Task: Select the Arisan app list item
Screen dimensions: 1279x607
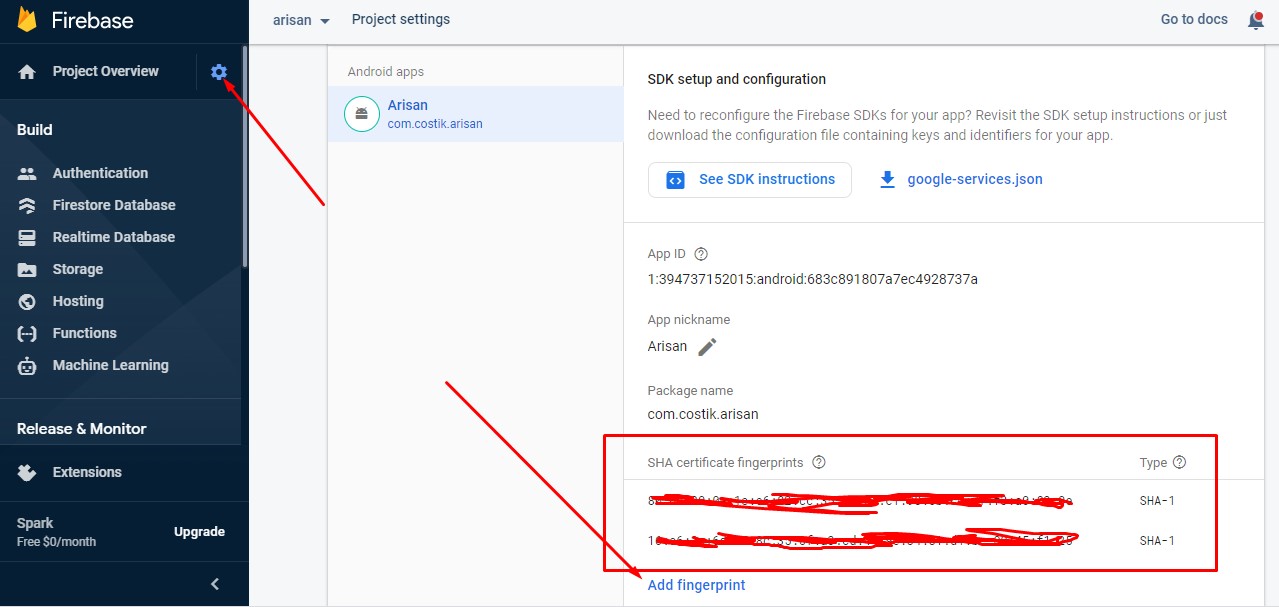Action: [475, 114]
